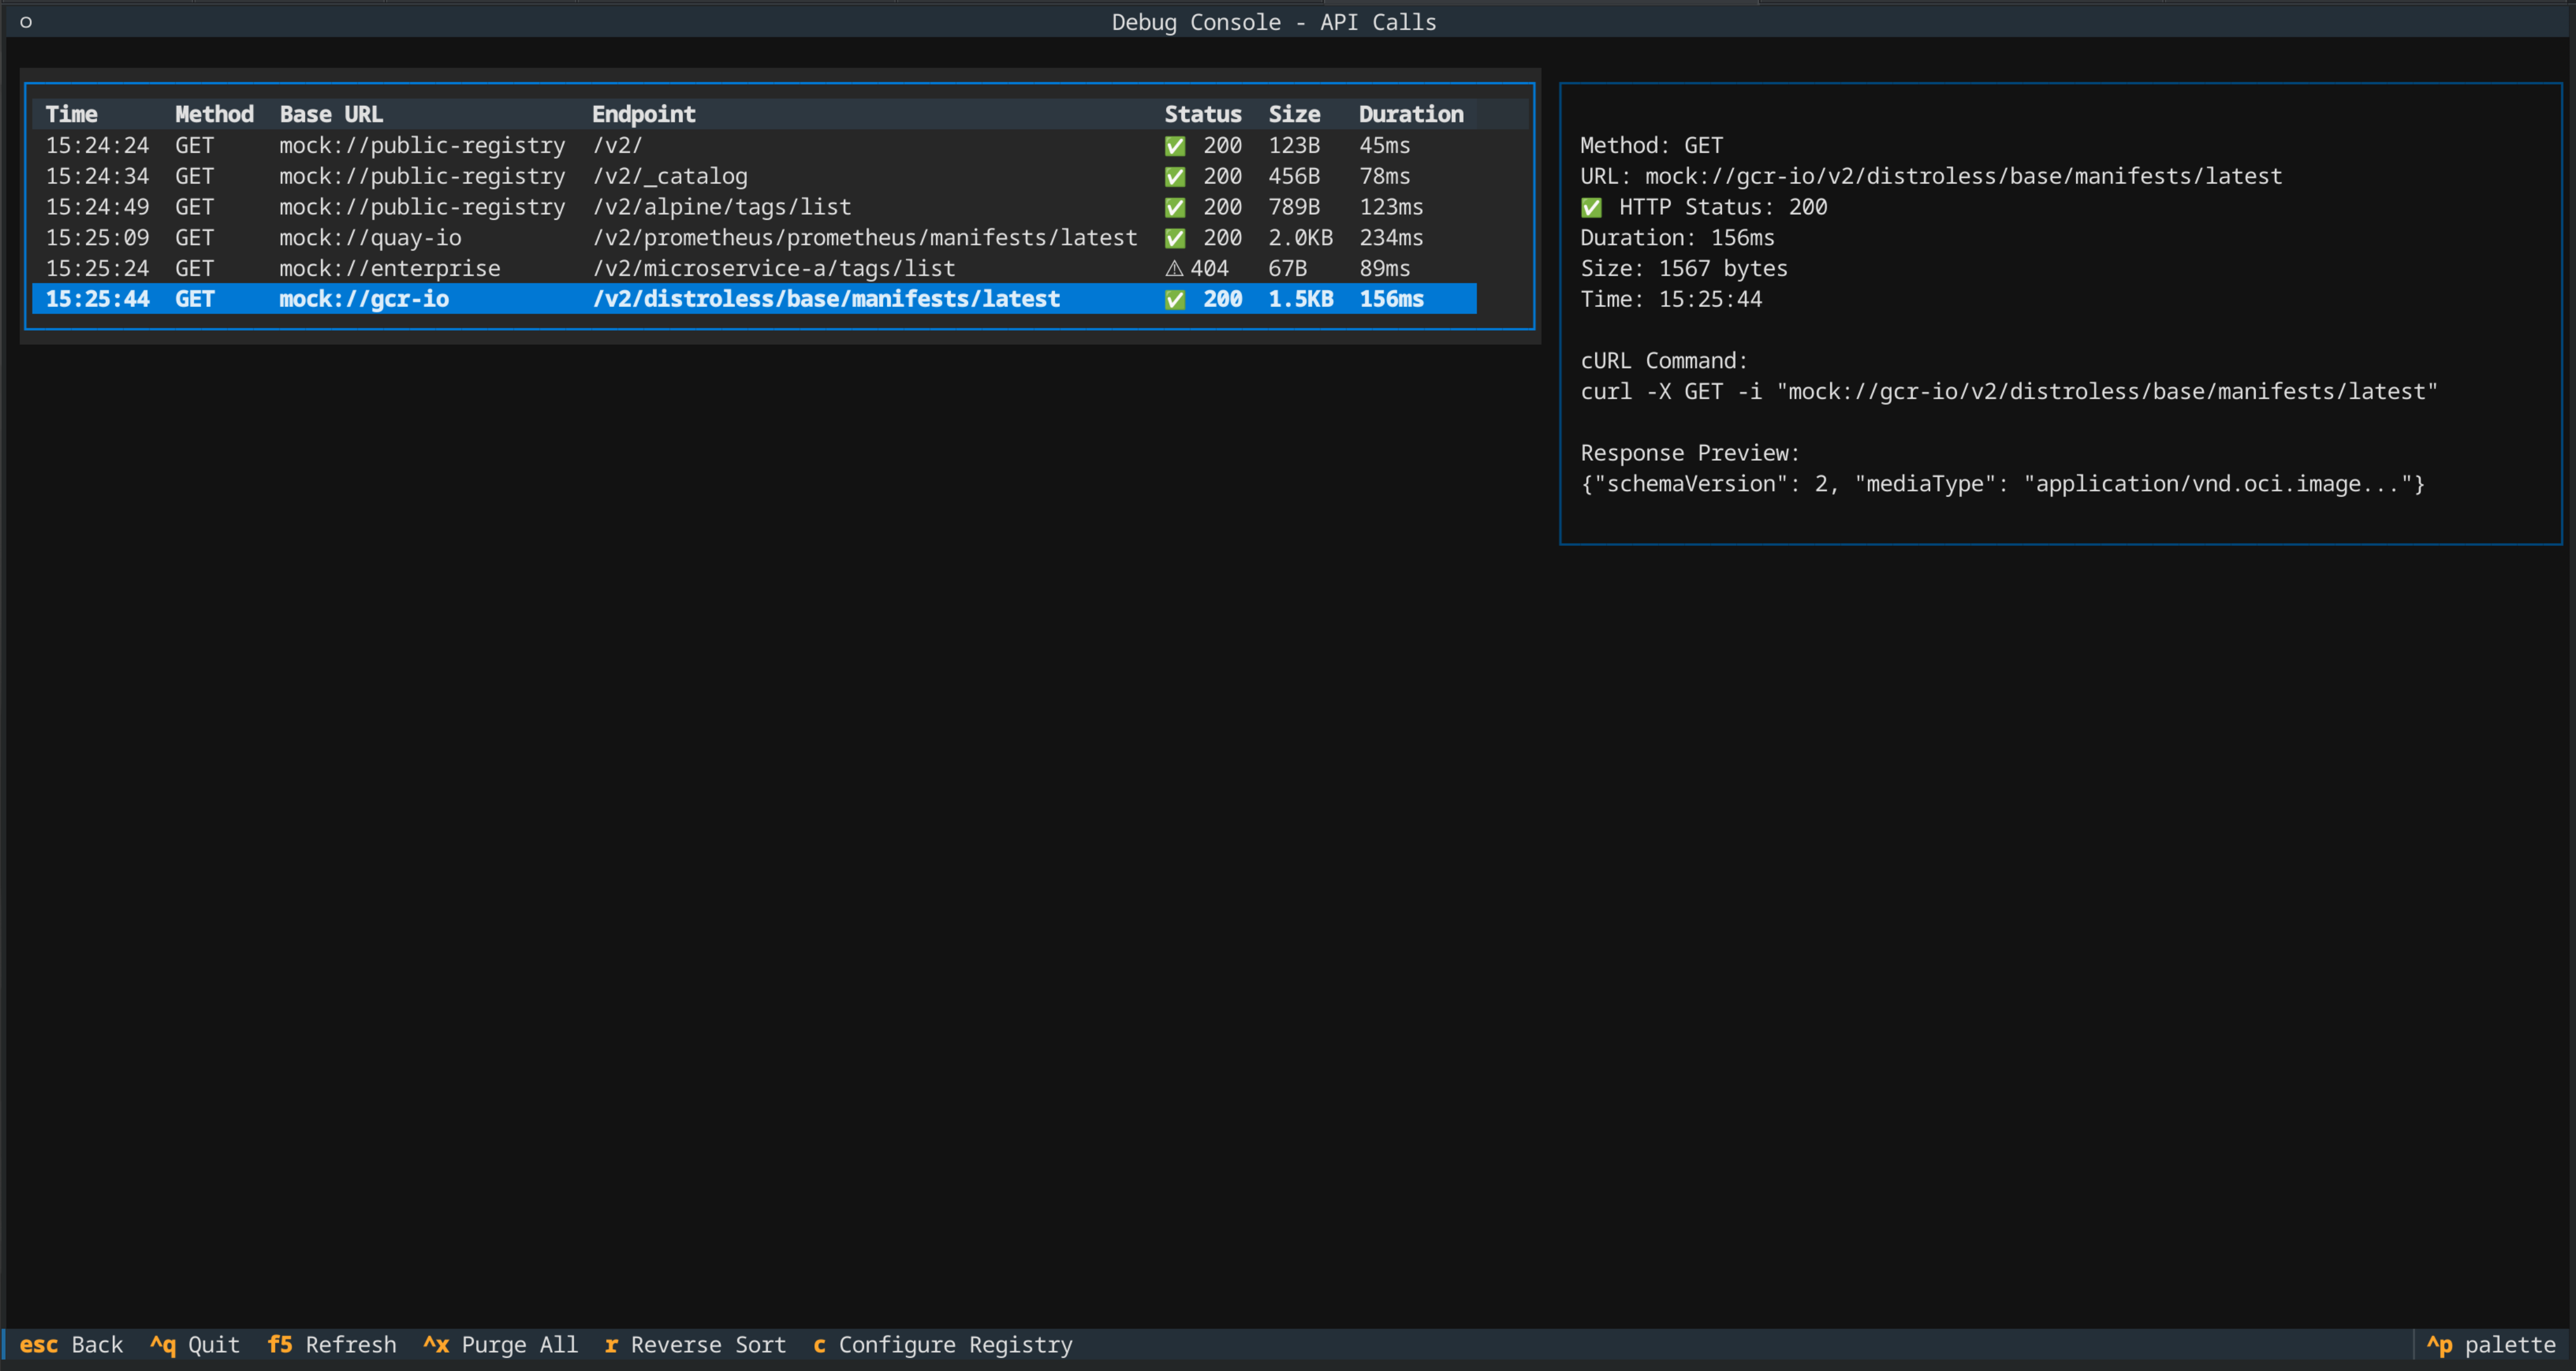Click the Duration column header

pyautogui.click(x=1410, y=113)
